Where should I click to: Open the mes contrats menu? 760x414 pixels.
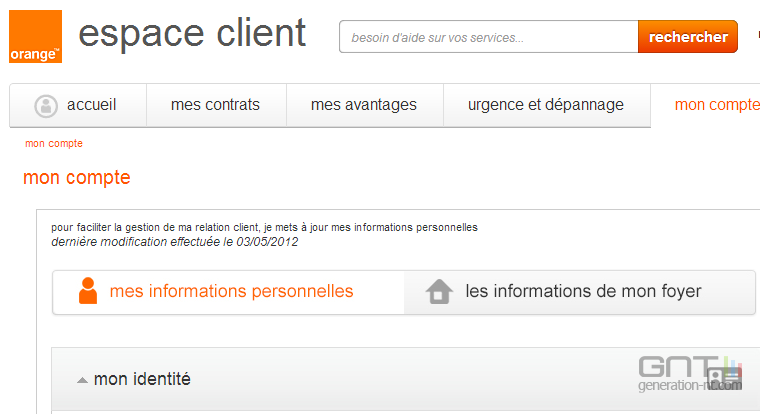[x=216, y=105]
